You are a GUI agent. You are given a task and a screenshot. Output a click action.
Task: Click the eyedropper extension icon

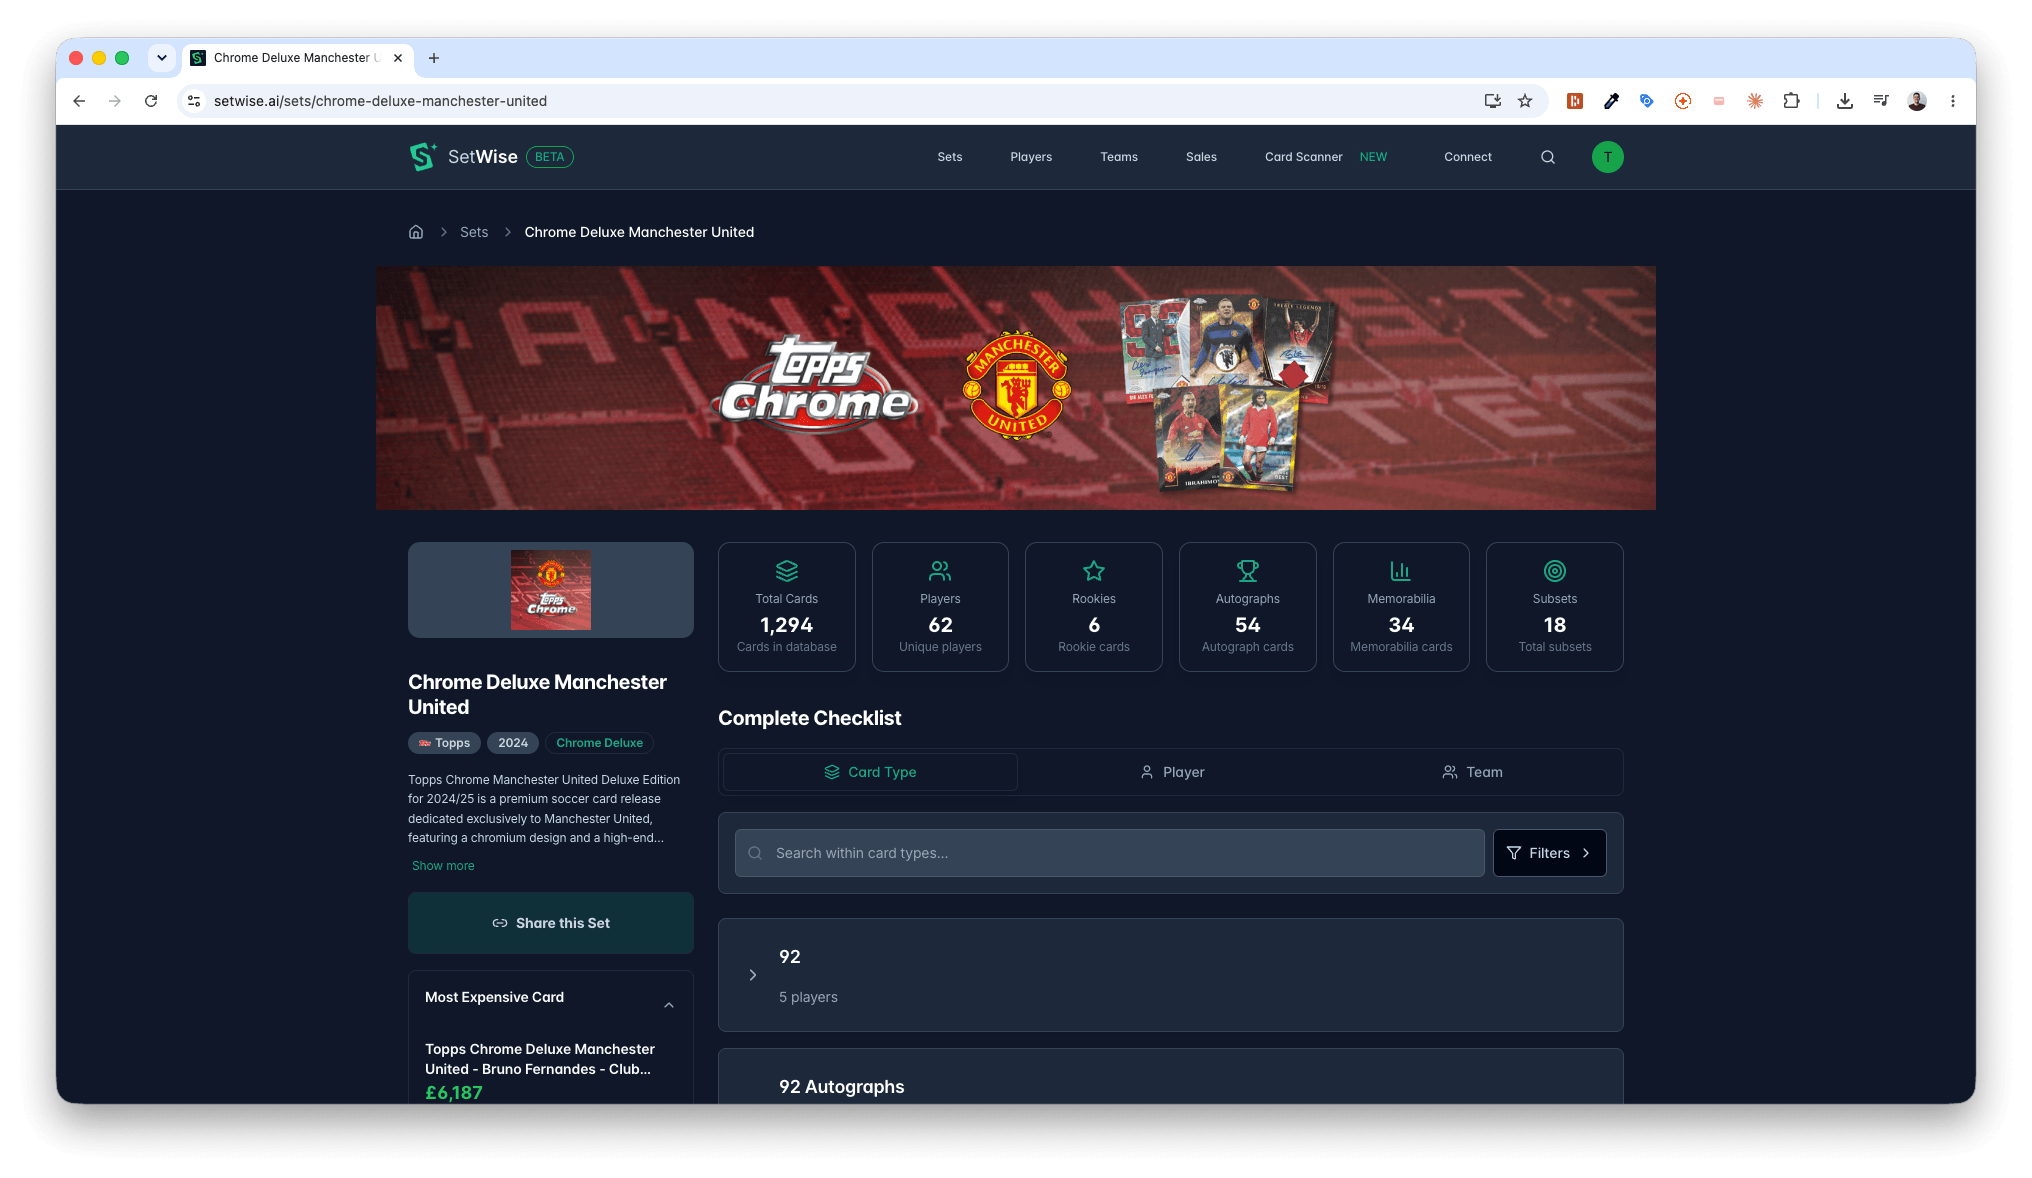[1611, 101]
